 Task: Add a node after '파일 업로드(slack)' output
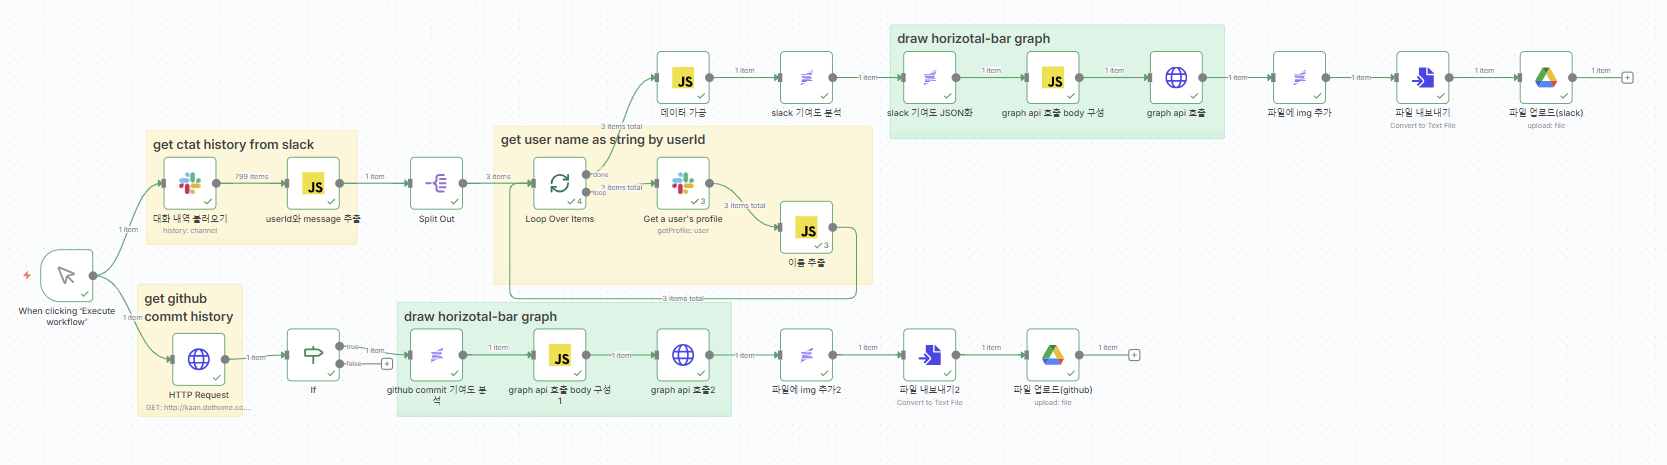pyautogui.click(x=1627, y=78)
